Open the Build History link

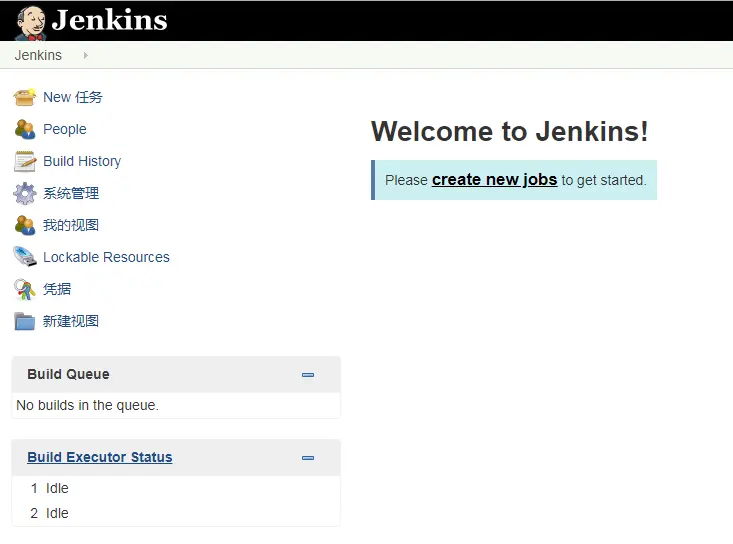[x=82, y=161]
